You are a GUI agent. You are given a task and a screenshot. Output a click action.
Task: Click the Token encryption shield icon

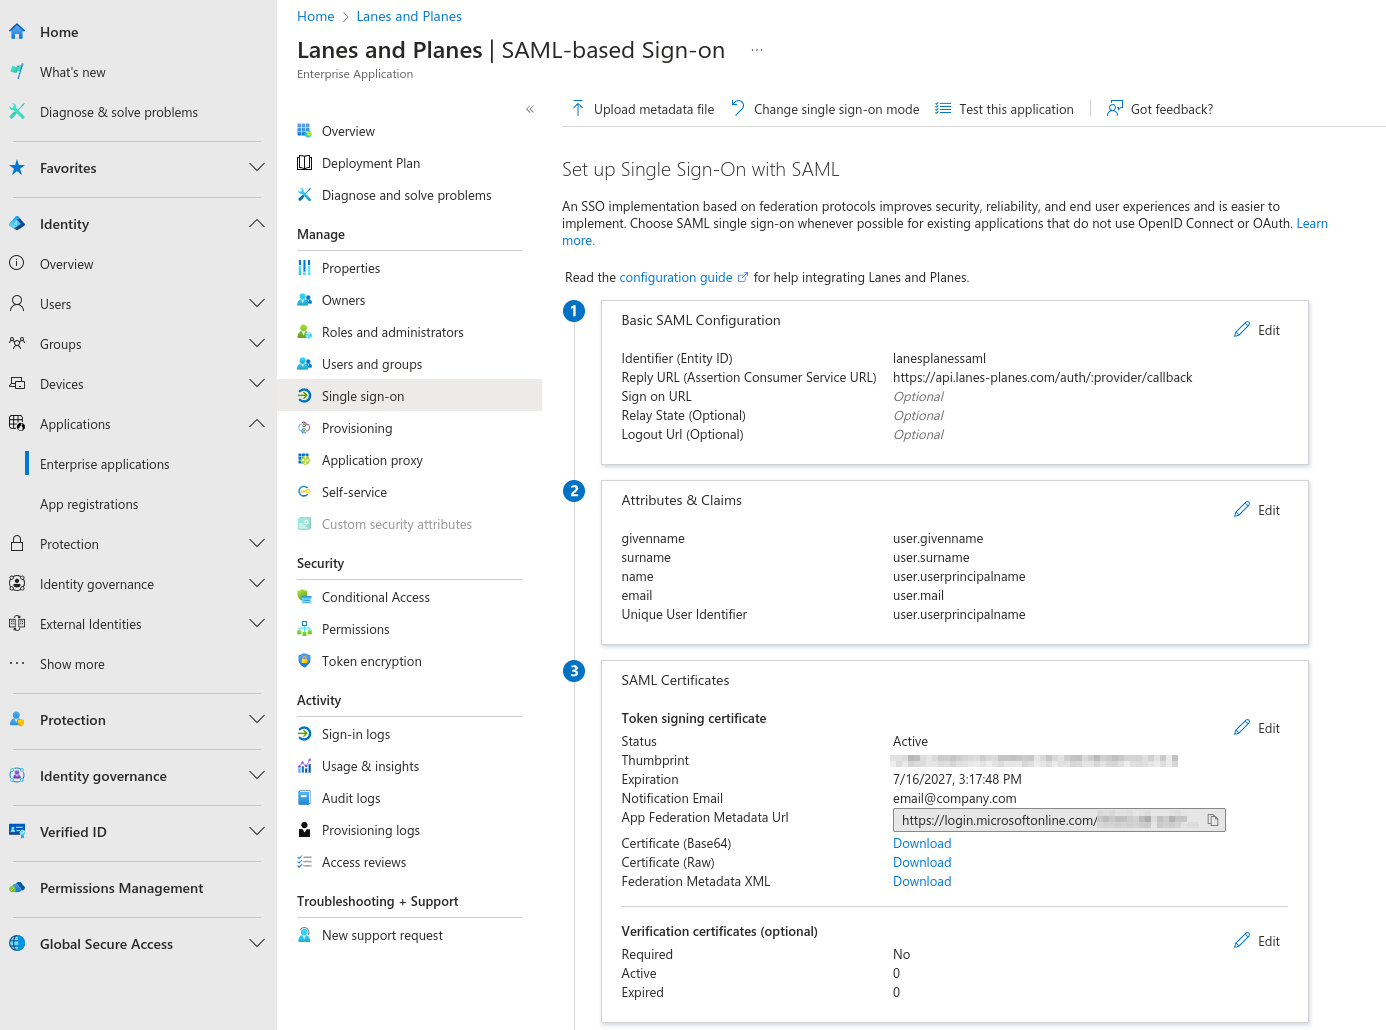click(305, 661)
